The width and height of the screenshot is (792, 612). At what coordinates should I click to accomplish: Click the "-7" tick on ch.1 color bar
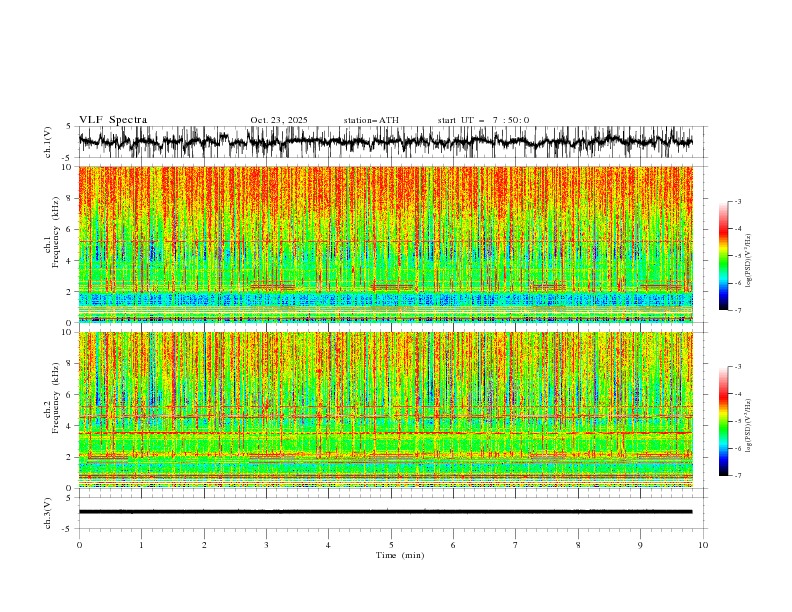pos(737,310)
